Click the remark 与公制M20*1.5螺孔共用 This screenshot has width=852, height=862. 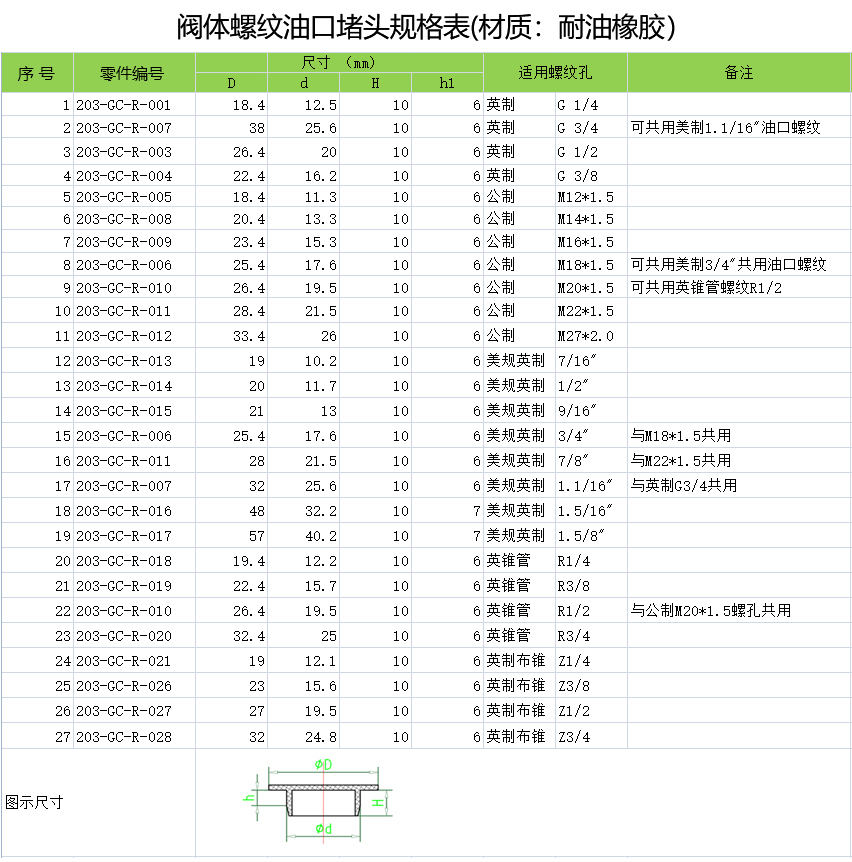[x=711, y=611]
